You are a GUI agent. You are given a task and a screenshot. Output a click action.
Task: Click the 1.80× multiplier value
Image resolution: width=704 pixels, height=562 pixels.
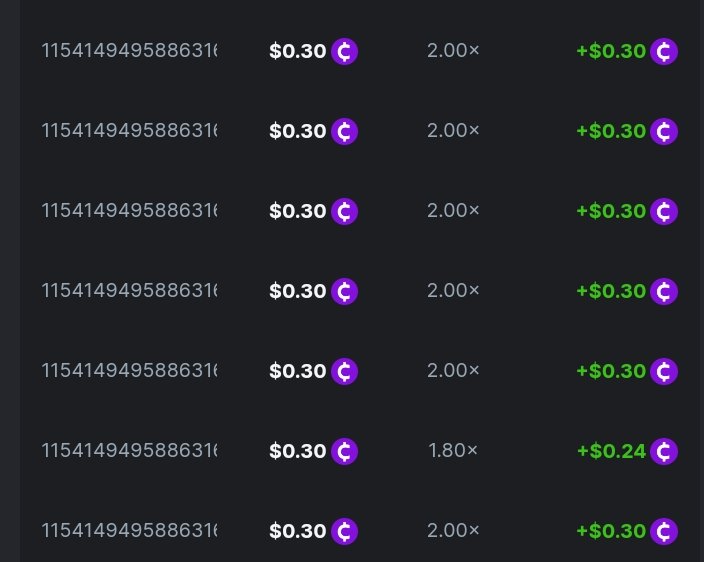tap(453, 450)
